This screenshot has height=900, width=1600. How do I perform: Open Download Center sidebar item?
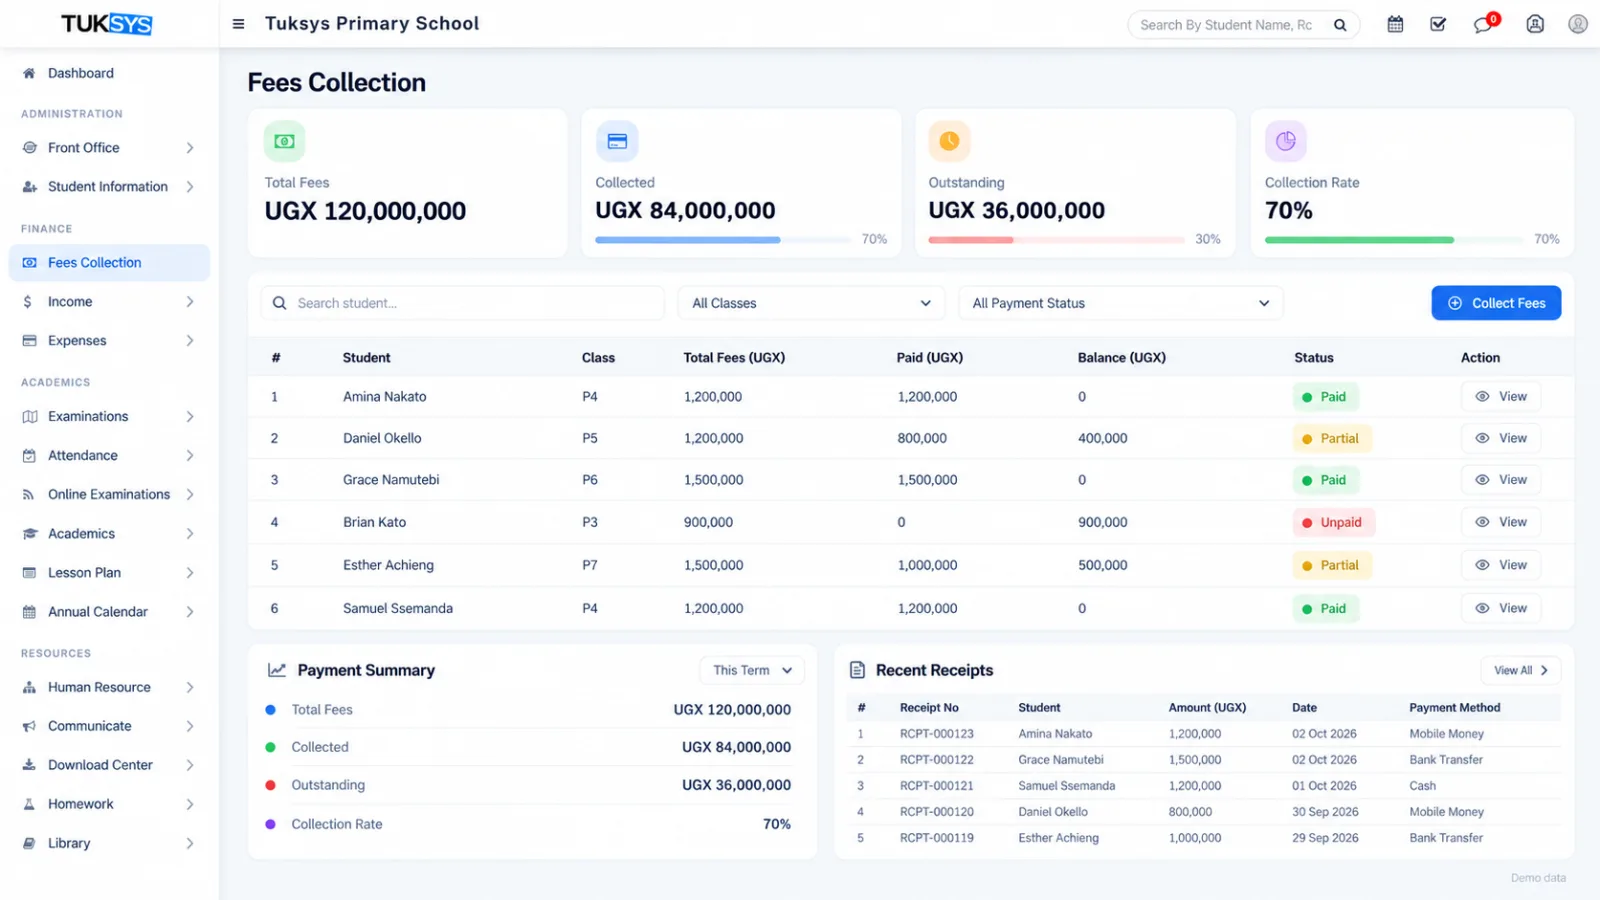click(x=110, y=765)
